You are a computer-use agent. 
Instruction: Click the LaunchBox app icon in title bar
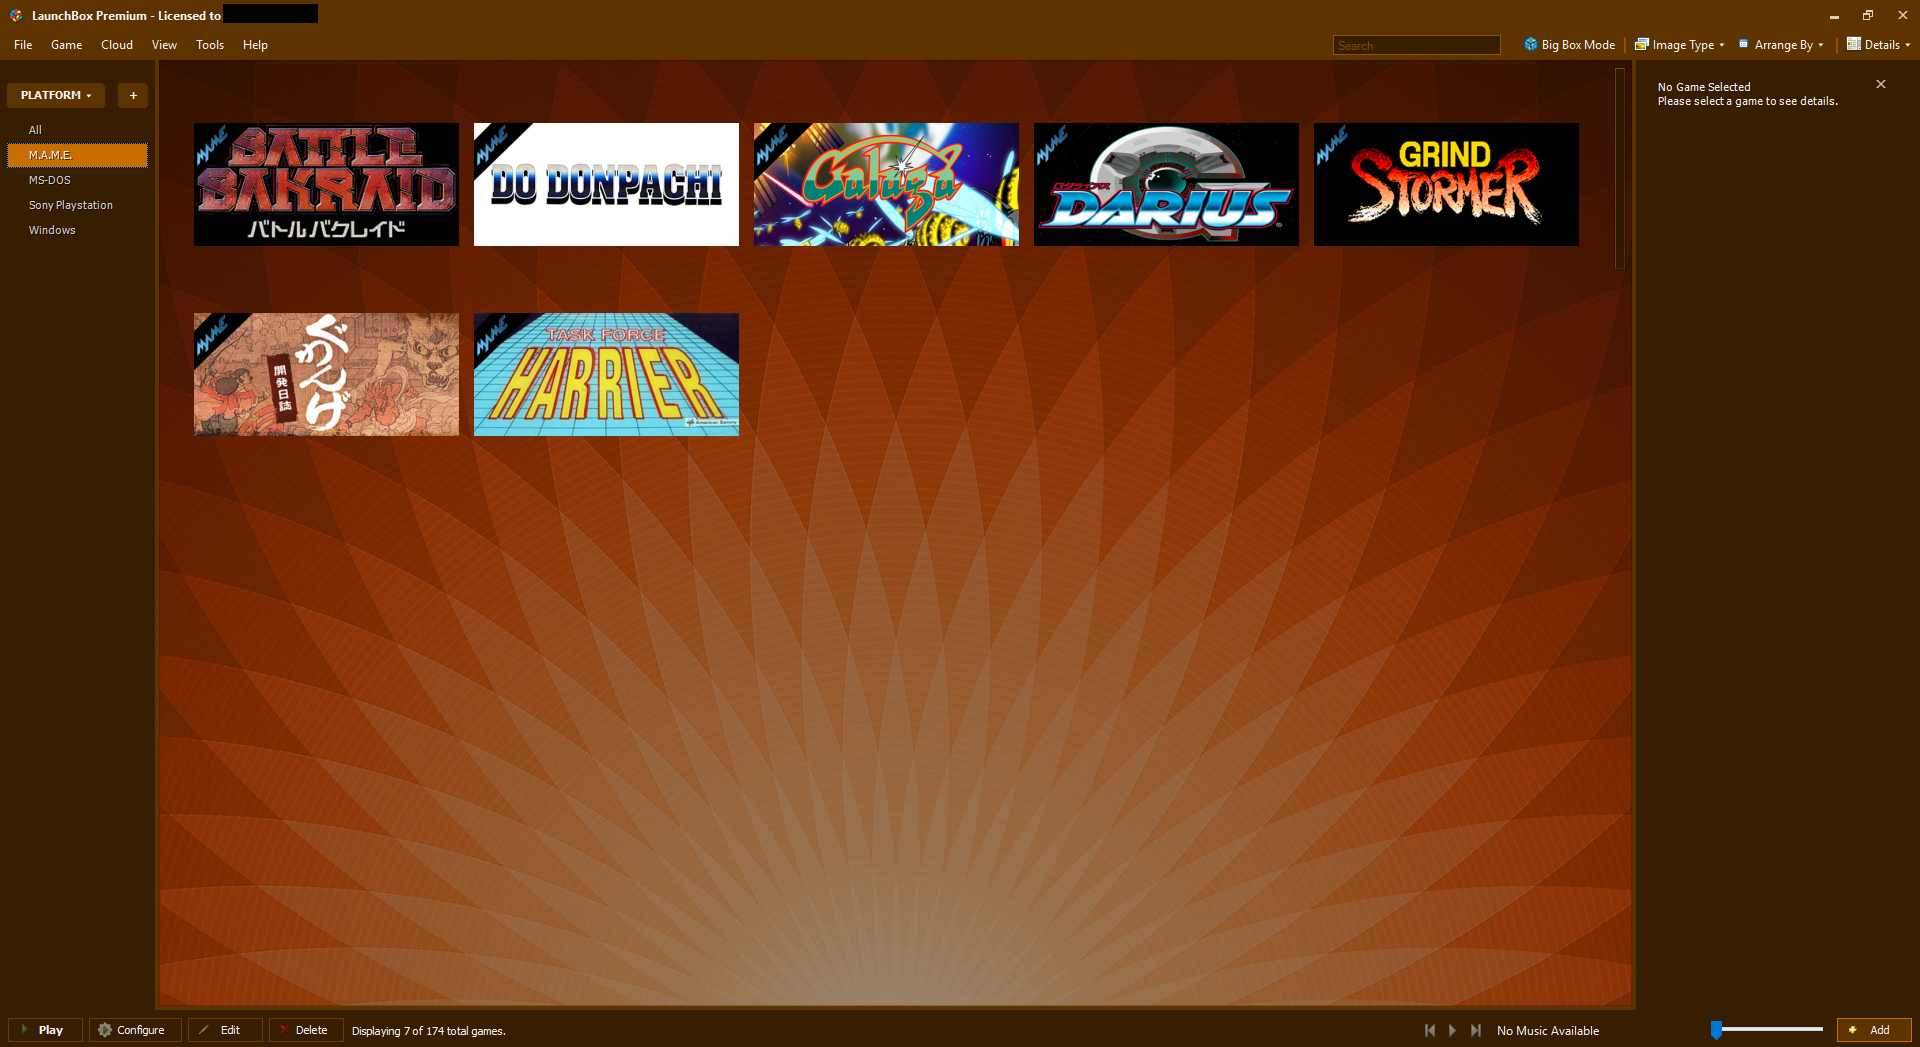pyautogui.click(x=16, y=15)
